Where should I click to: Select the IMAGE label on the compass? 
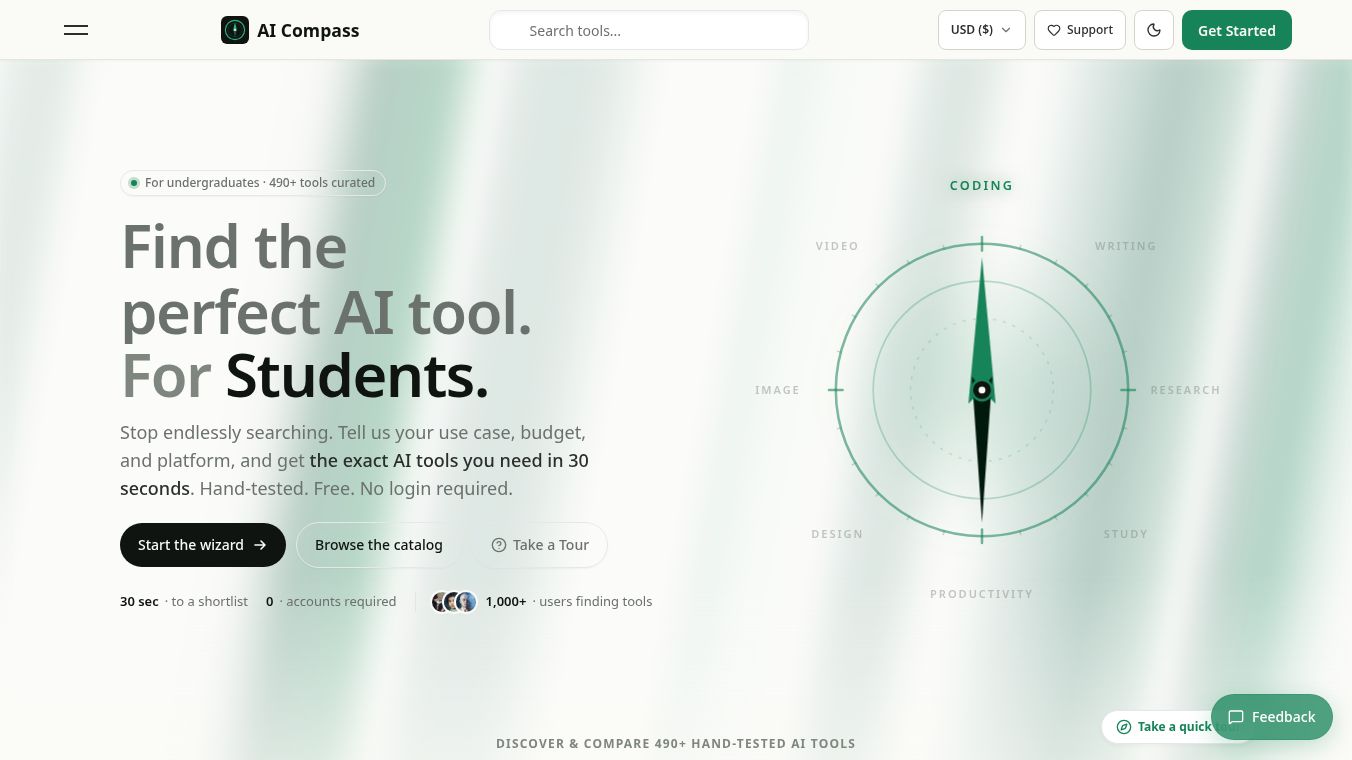[x=778, y=390]
